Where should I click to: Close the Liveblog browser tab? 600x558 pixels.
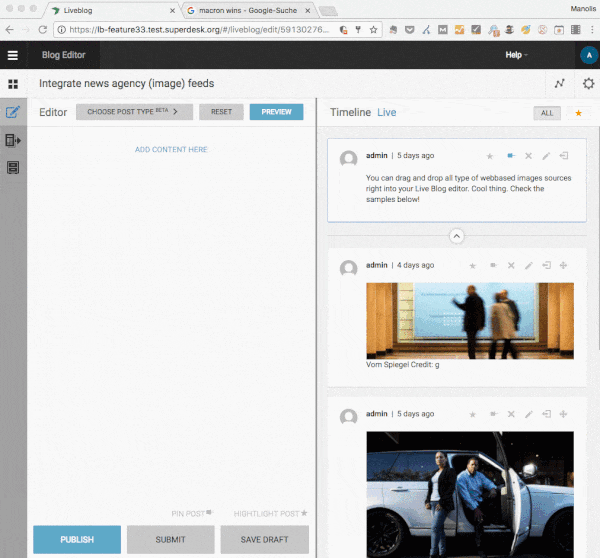[x=173, y=11]
